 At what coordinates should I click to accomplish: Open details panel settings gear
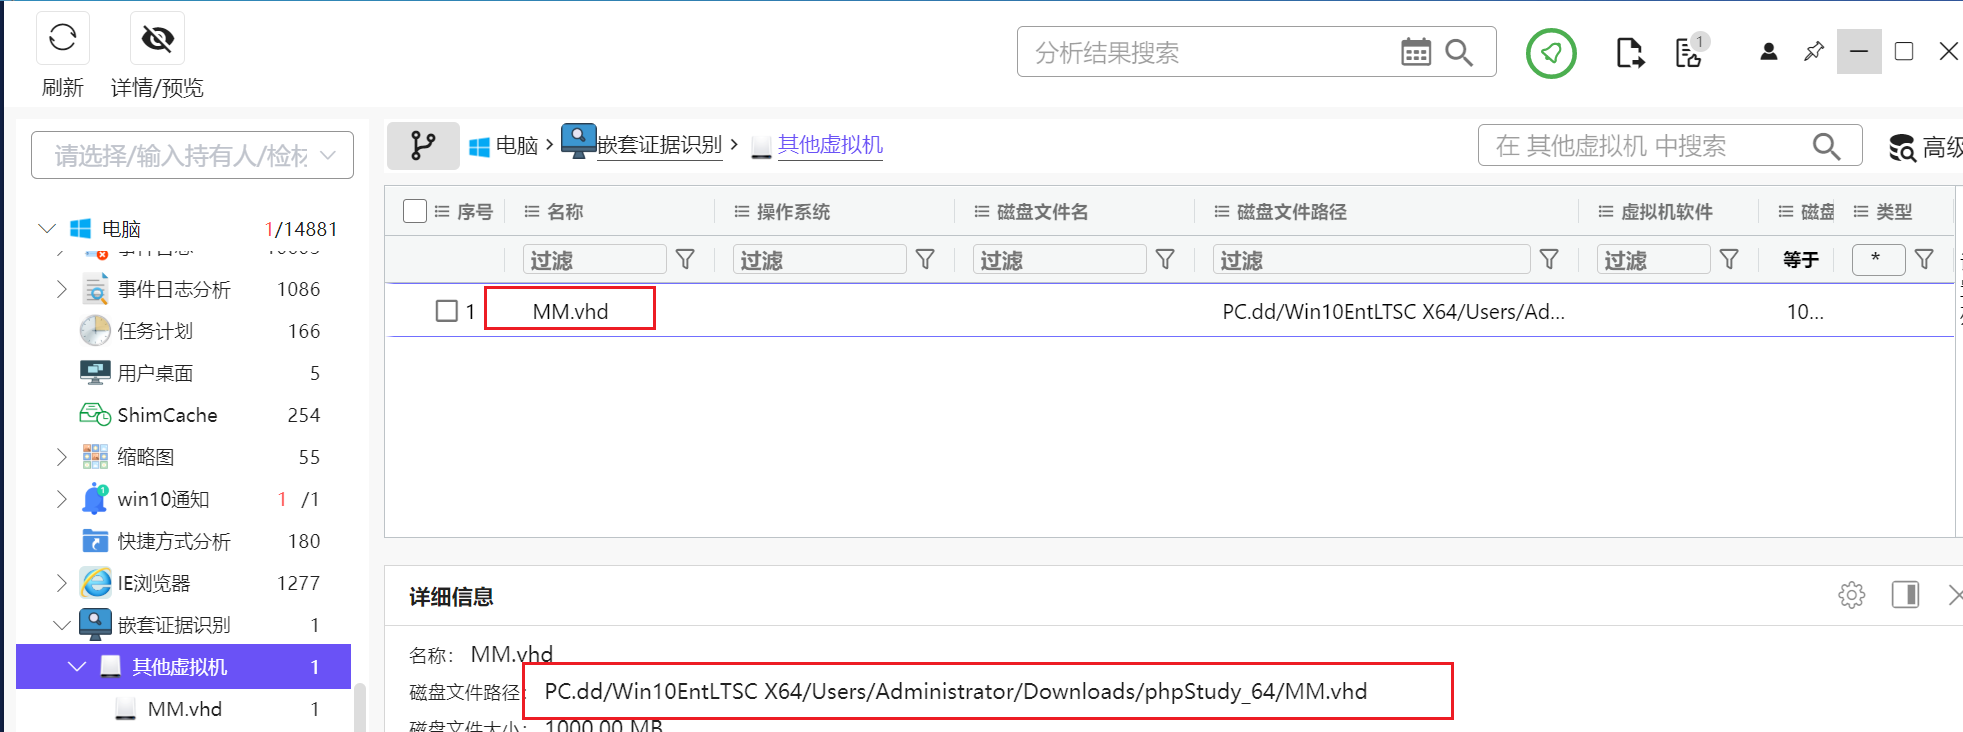pos(1851,595)
